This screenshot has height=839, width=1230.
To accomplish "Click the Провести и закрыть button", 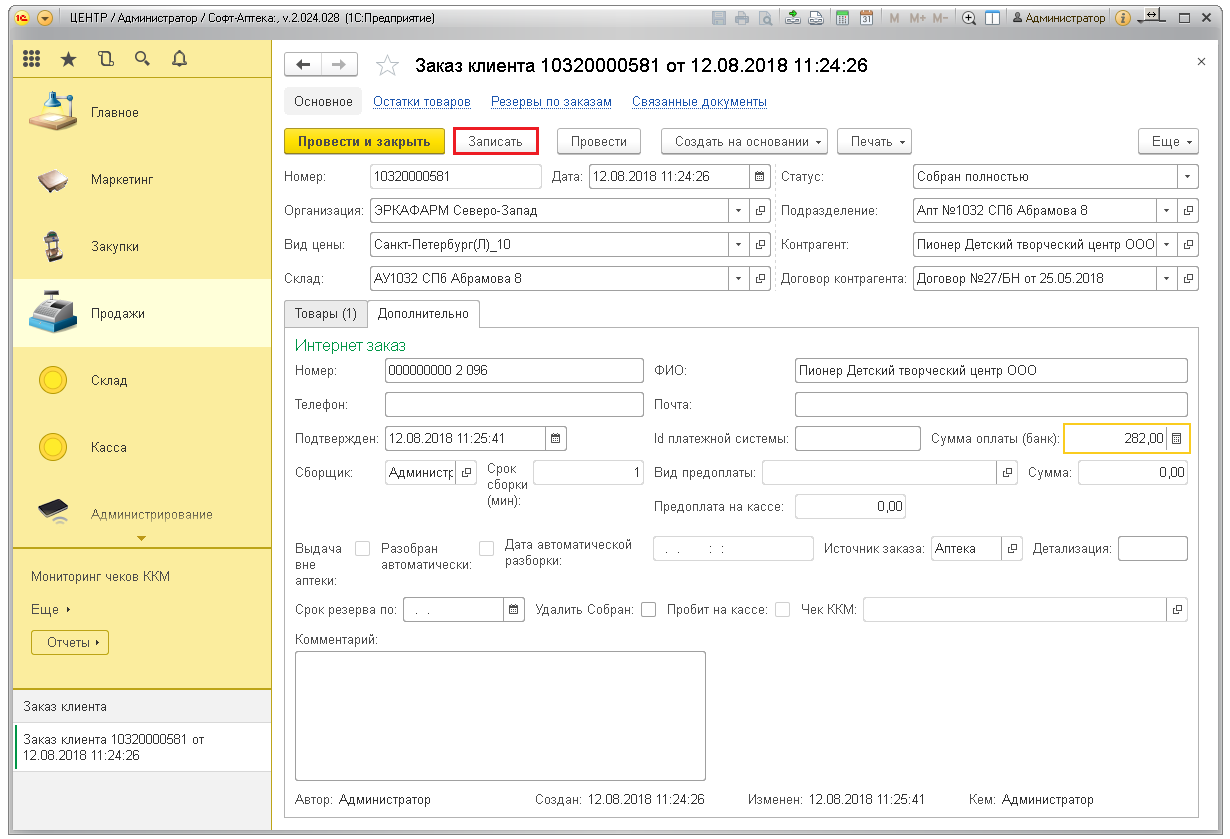I will pos(364,142).
